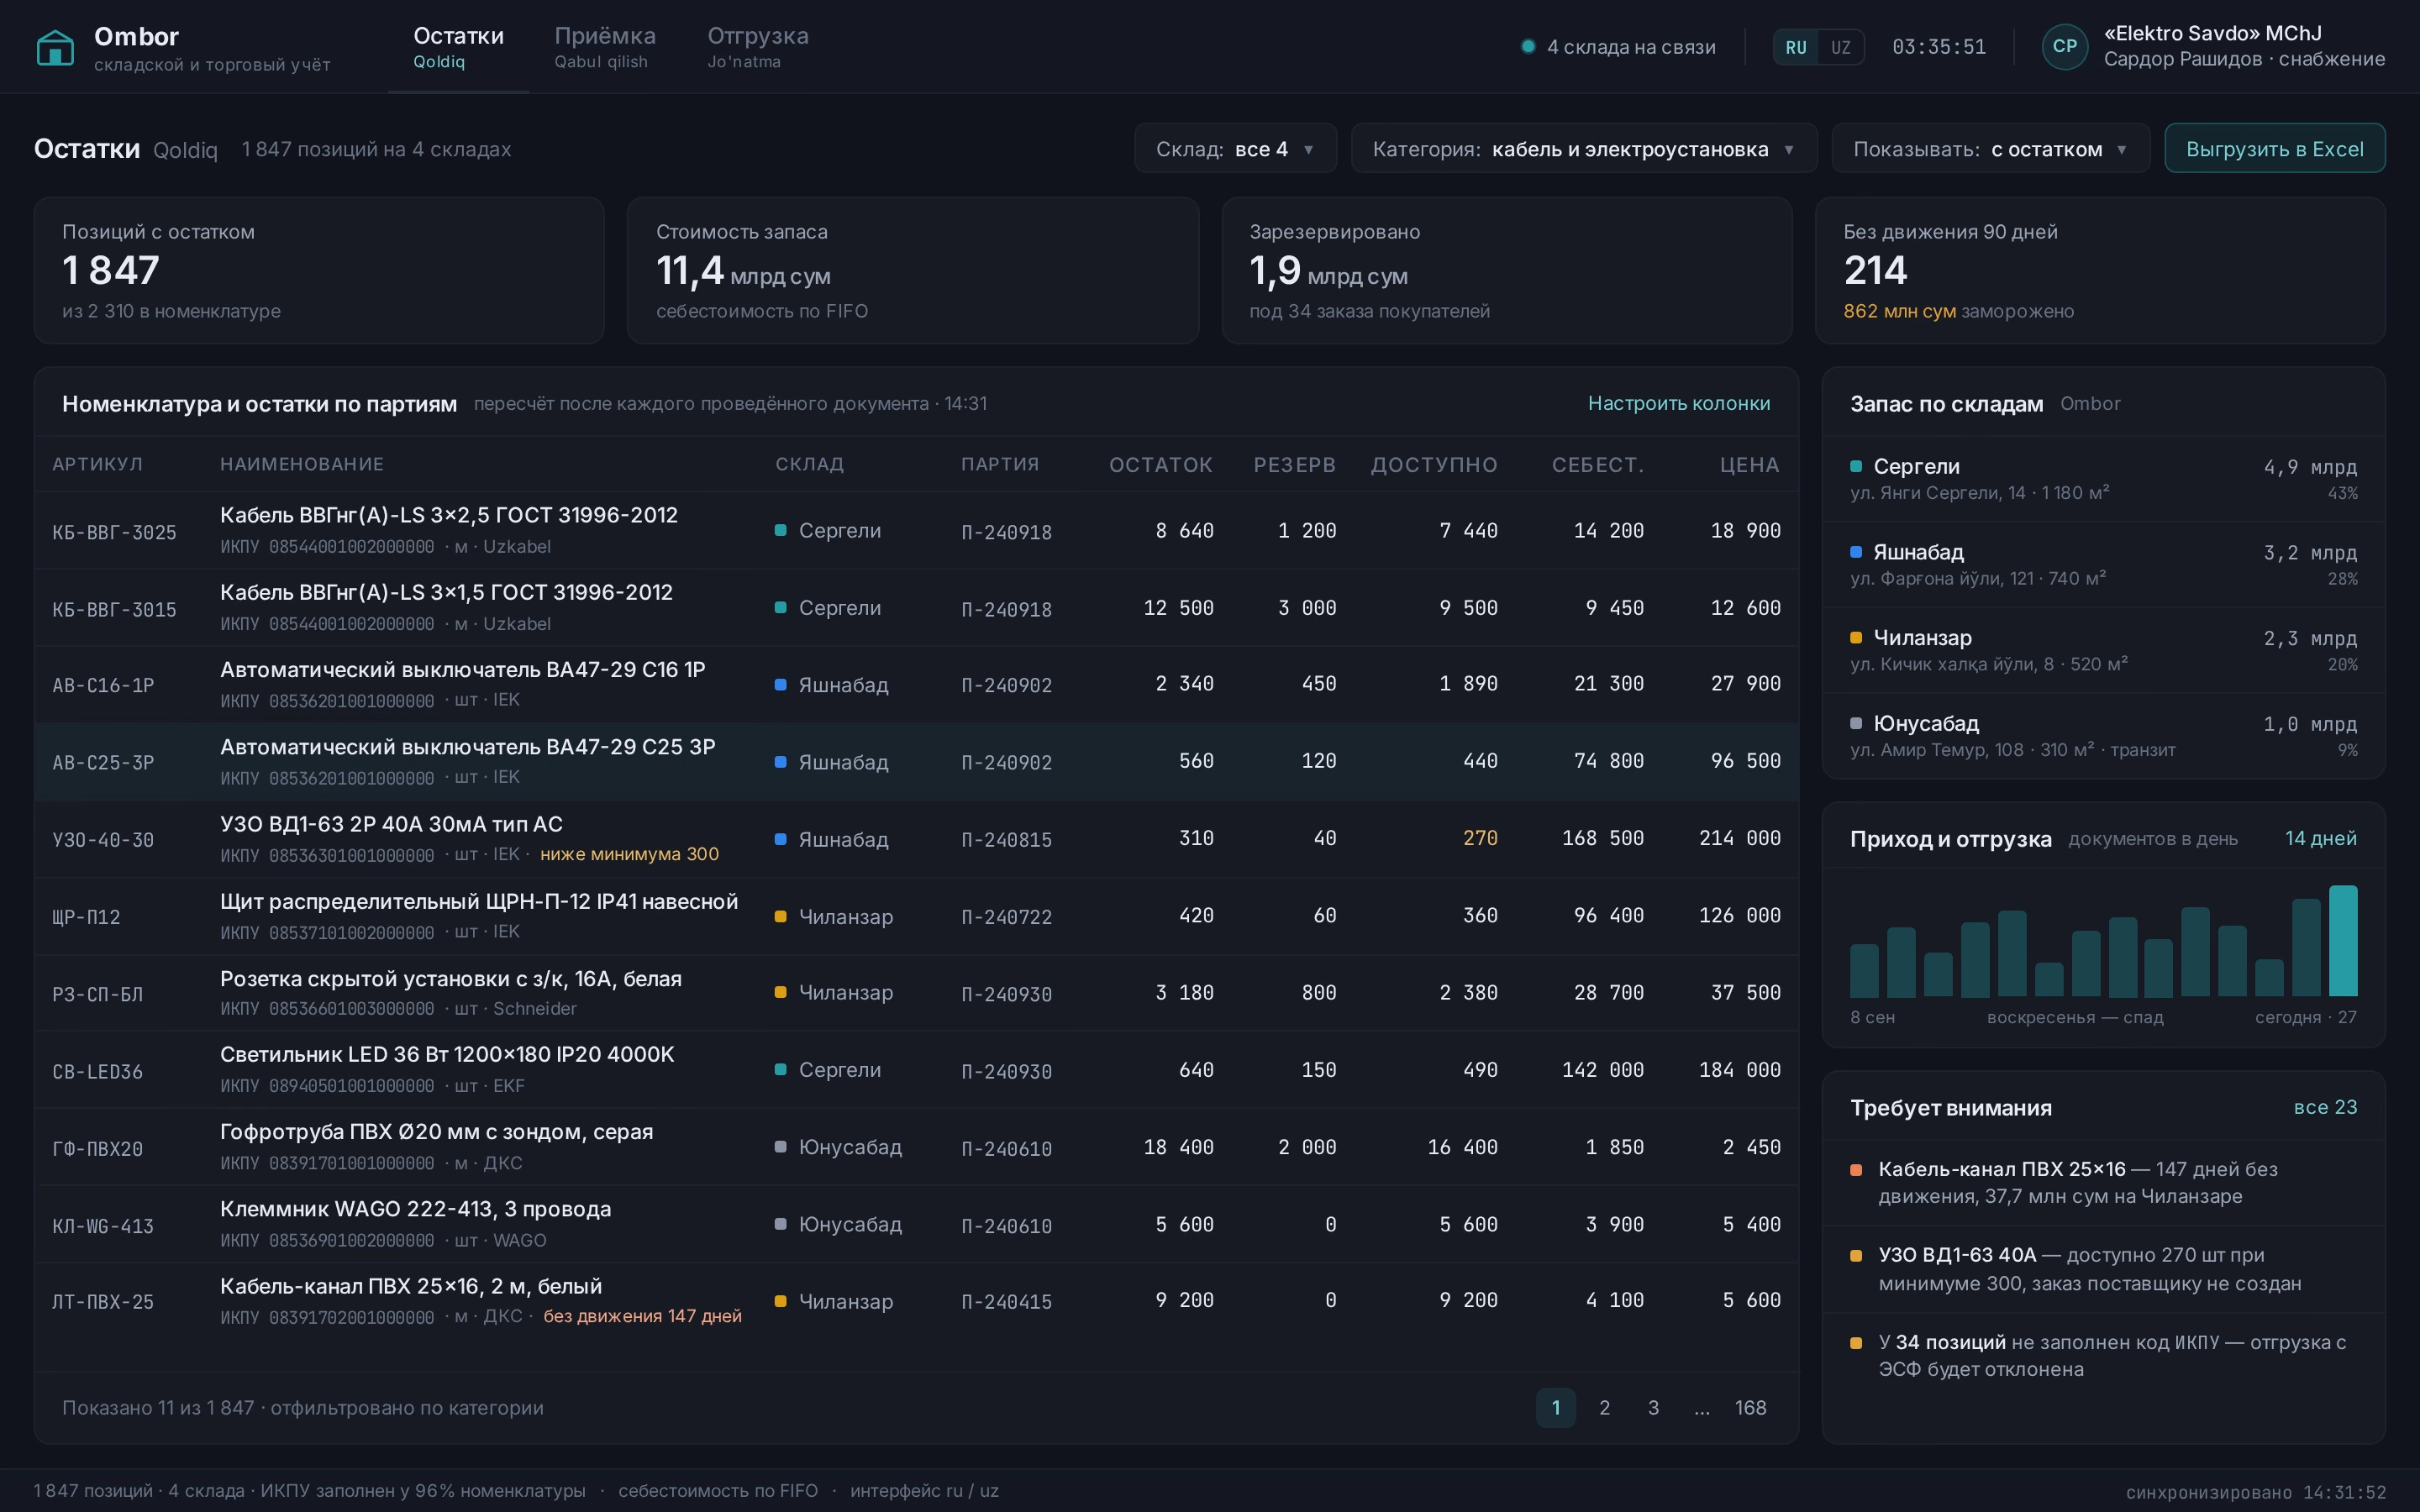Image resolution: width=2420 pixels, height=1512 pixels.
Task: Sort by the ОСТАТОК column header
Action: pyautogui.click(x=1160, y=465)
